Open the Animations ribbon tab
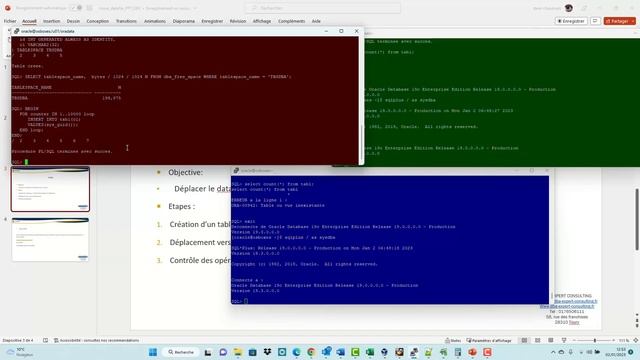 click(x=155, y=21)
